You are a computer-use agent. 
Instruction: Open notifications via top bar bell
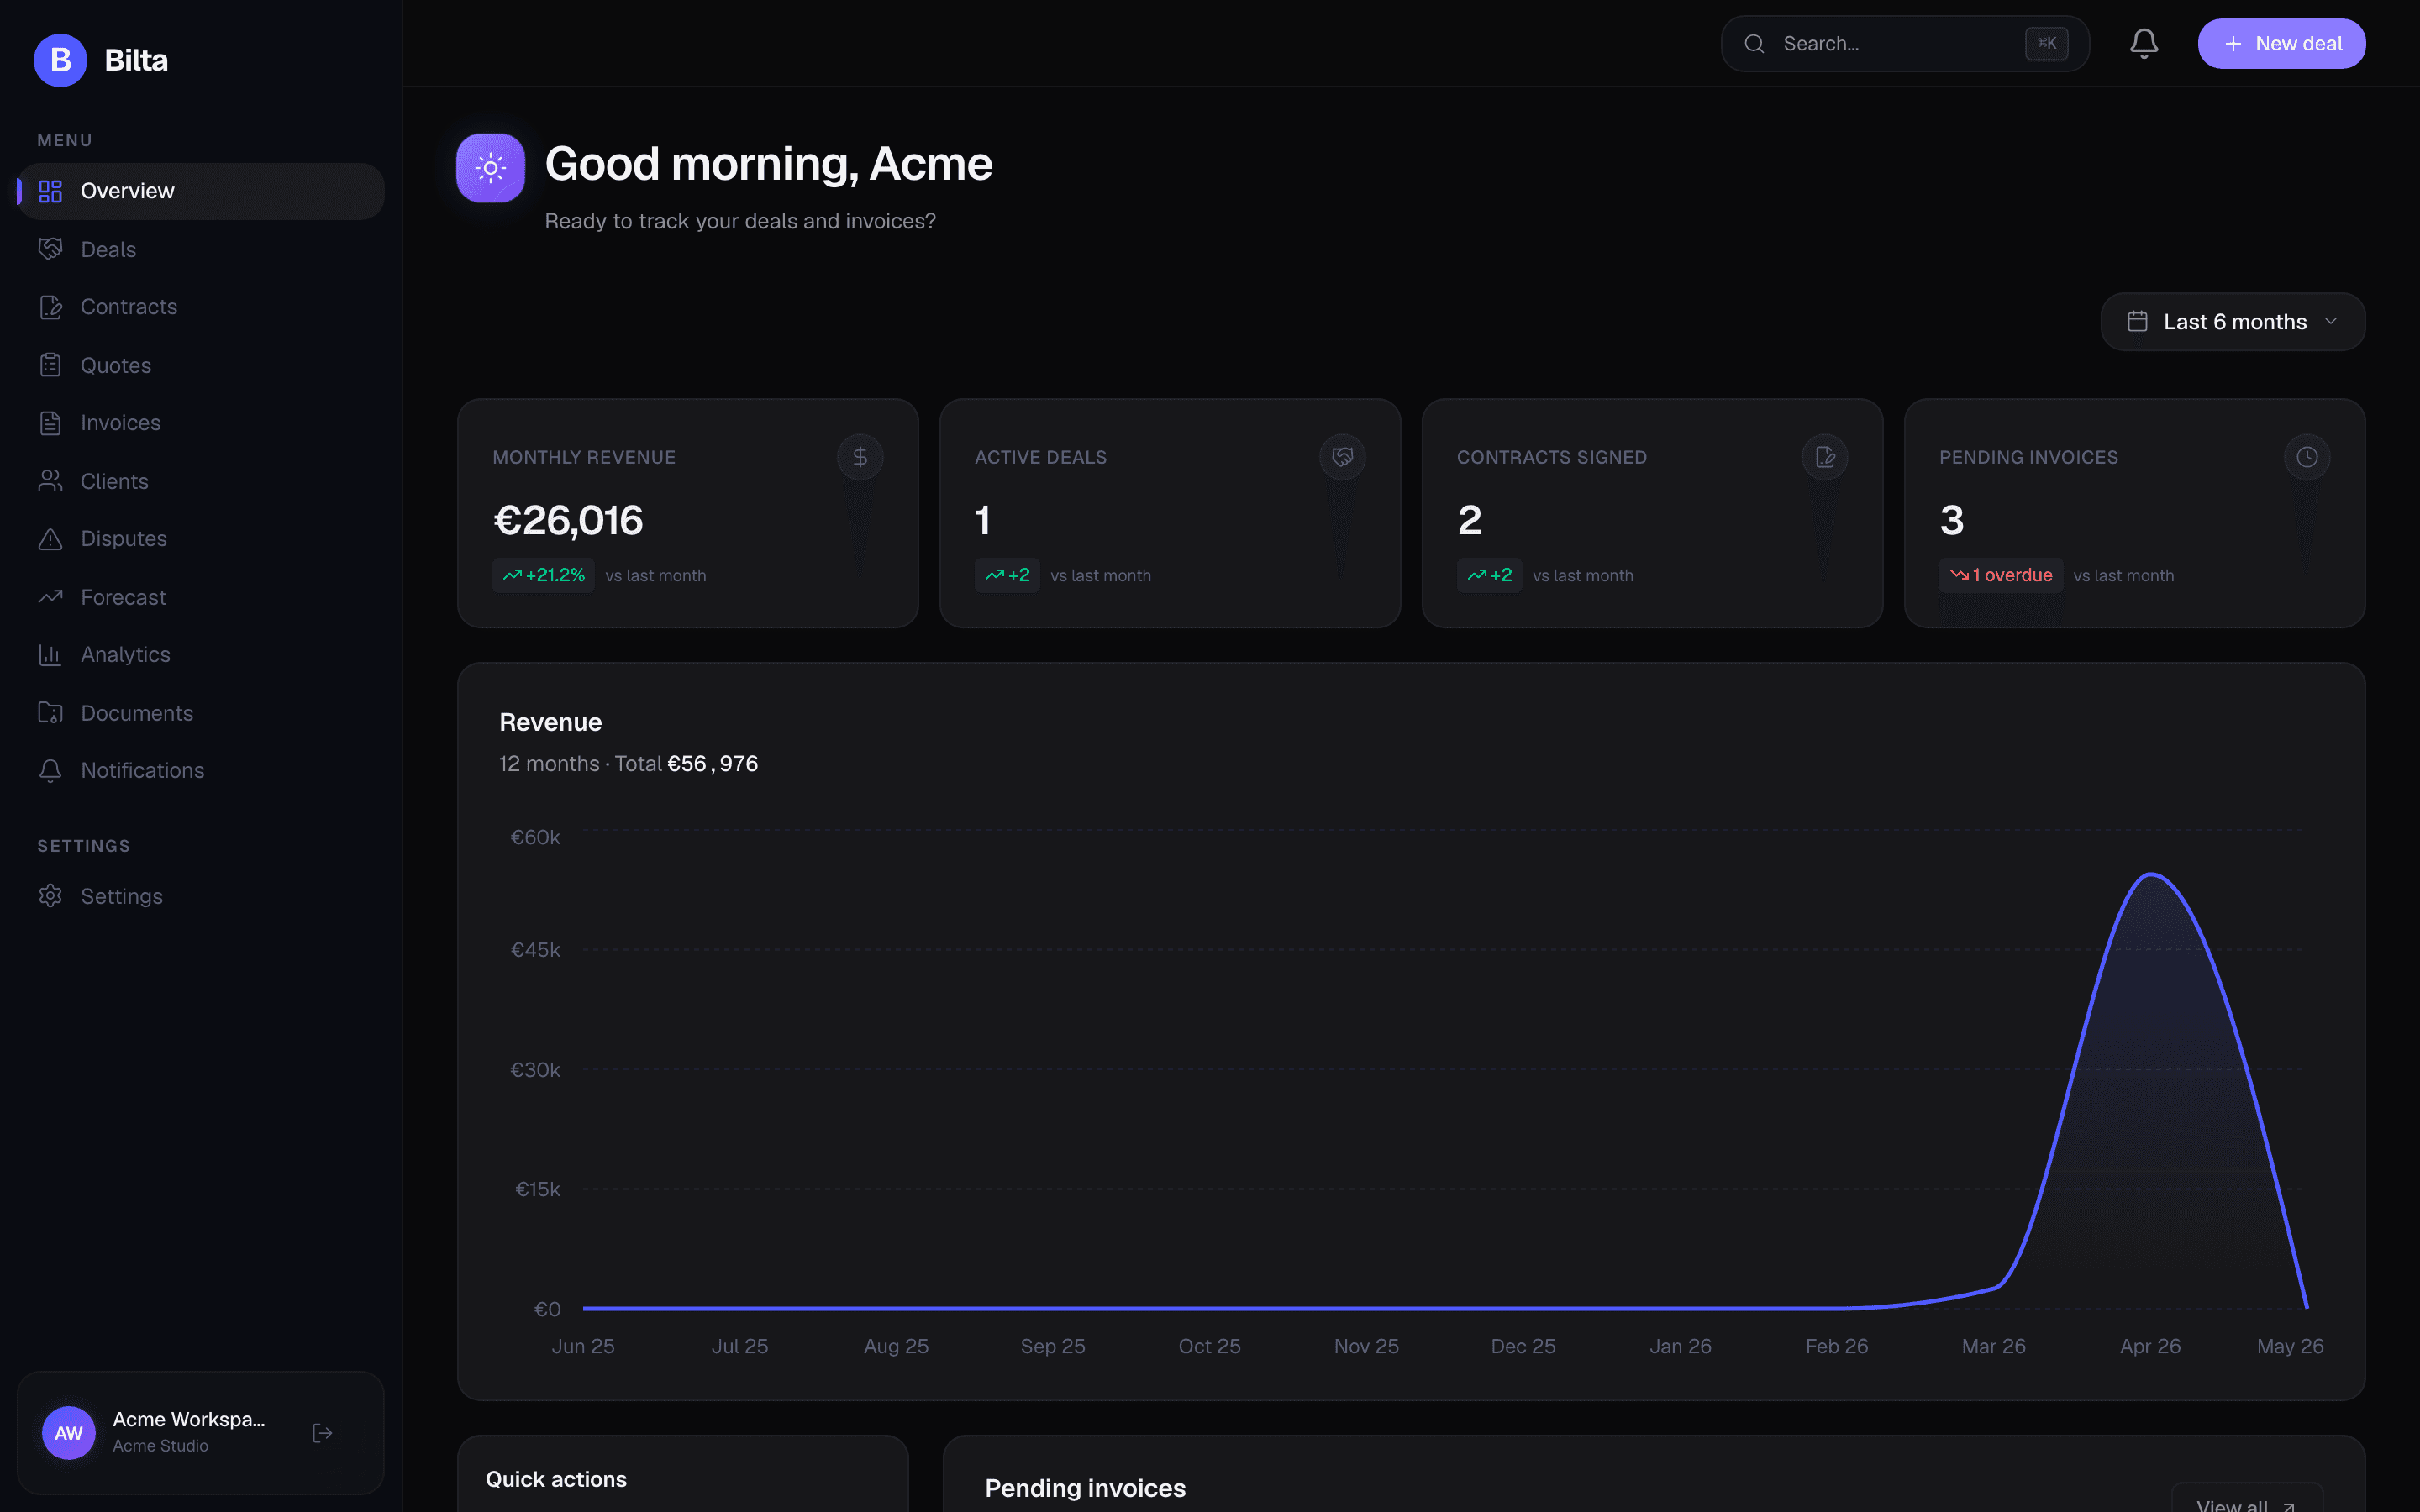(x=2143, y=43)
